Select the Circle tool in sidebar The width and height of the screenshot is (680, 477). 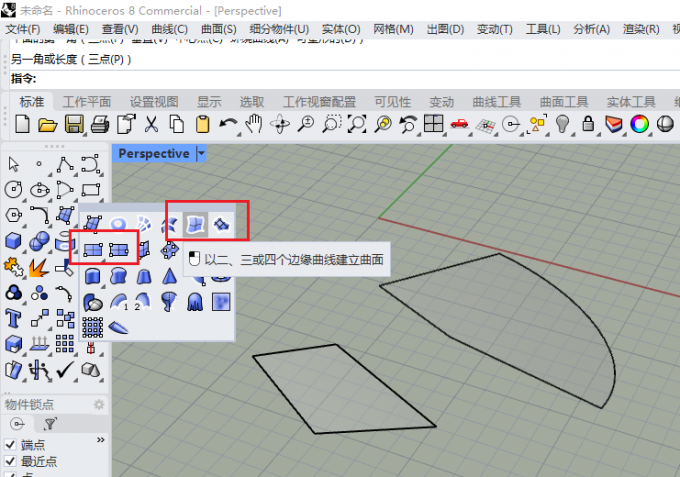pos(13,189)
